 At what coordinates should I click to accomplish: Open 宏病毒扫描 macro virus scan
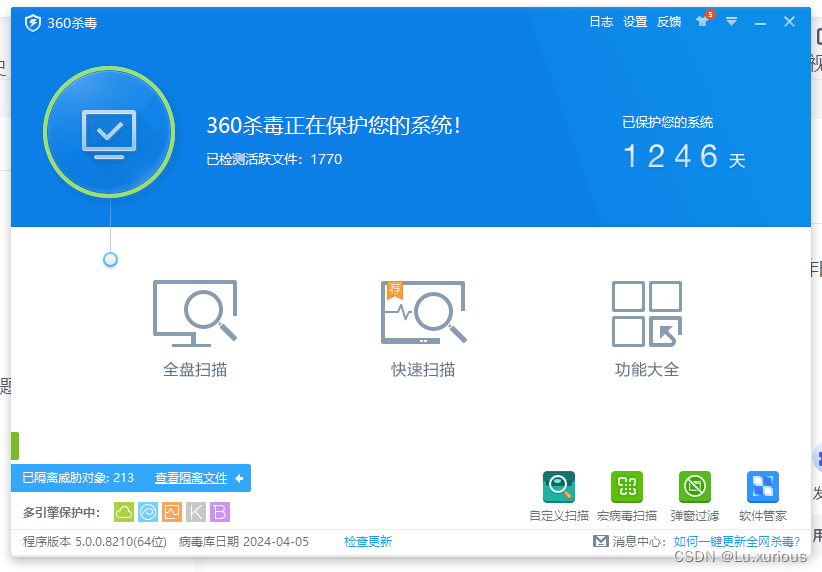coord(627,496)
